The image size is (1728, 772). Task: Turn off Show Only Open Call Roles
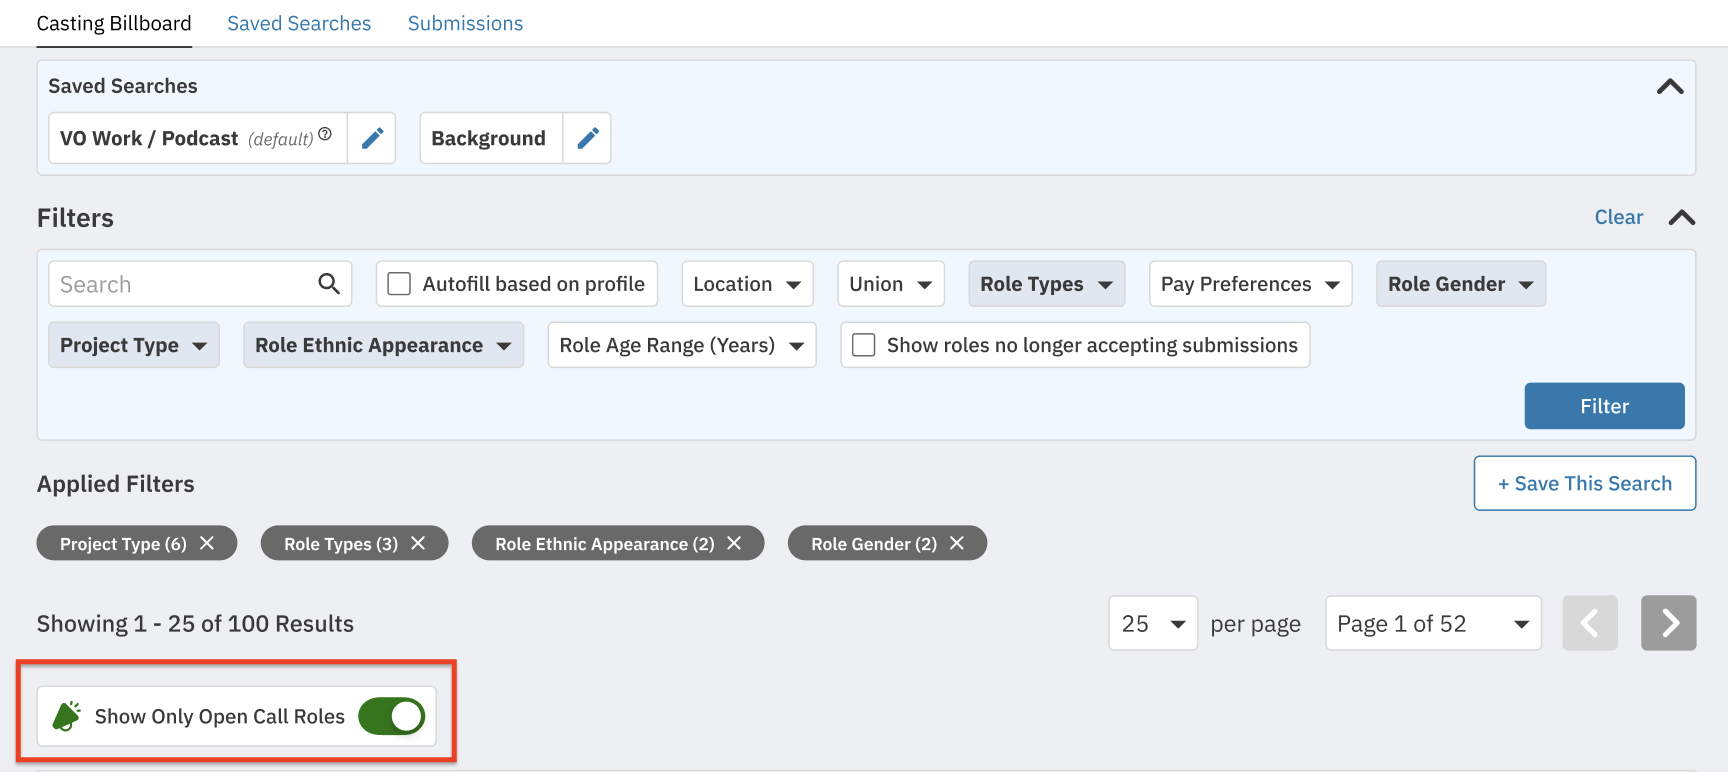[x=392, y=716]
